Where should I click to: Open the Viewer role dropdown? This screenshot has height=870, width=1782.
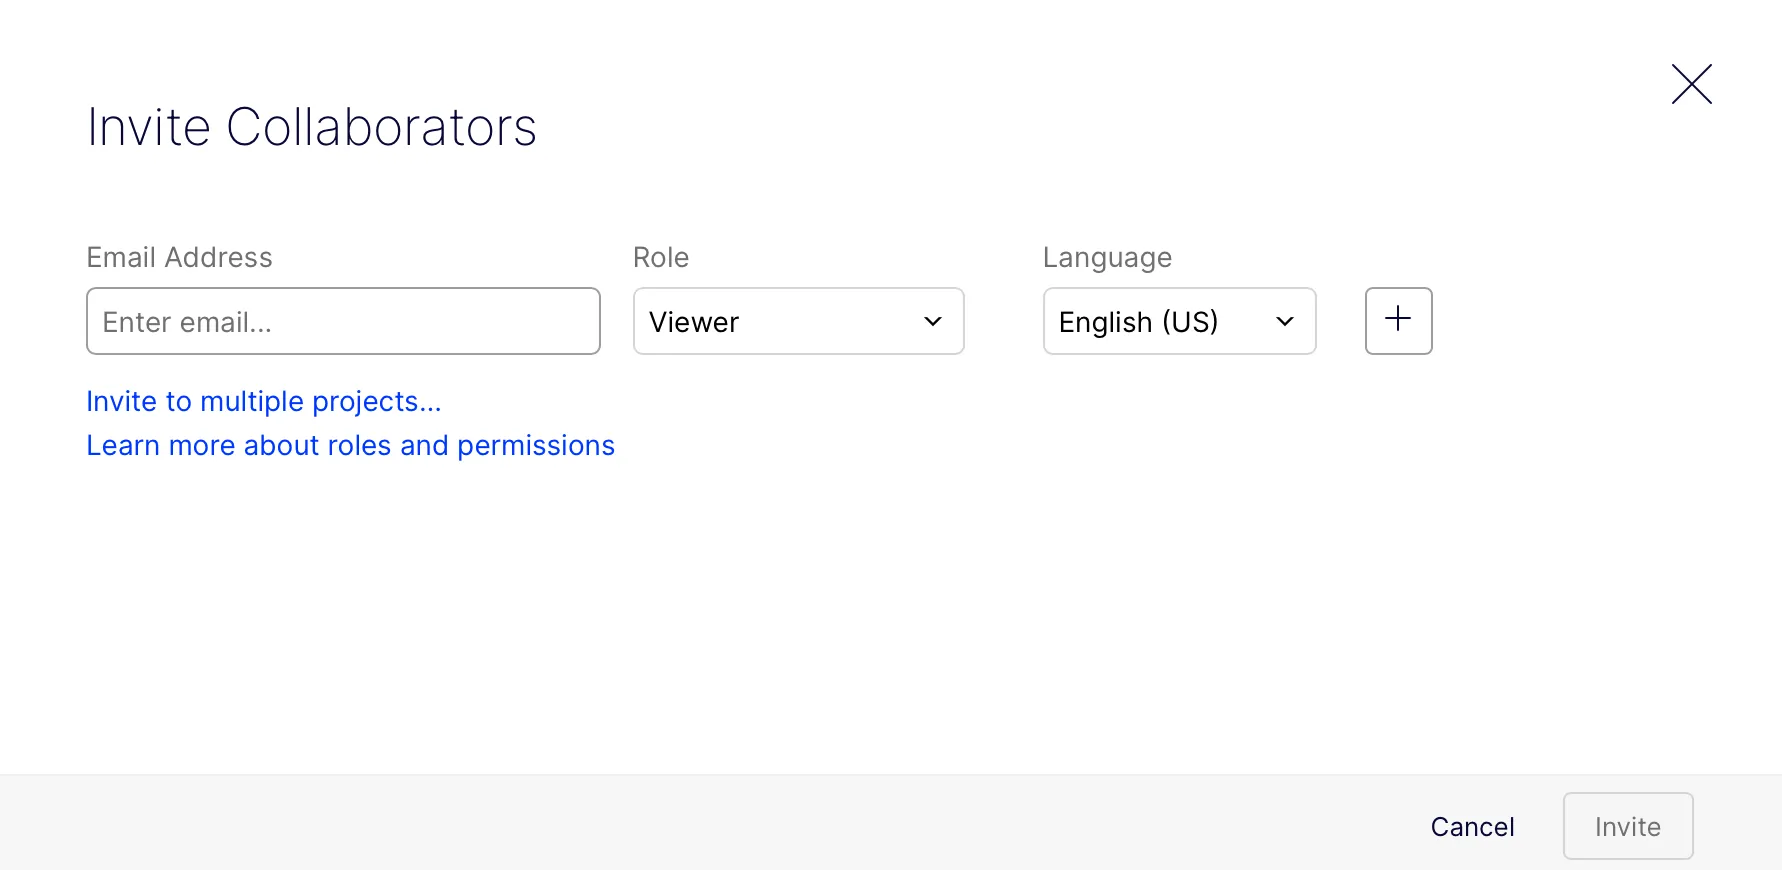(798, 321)
